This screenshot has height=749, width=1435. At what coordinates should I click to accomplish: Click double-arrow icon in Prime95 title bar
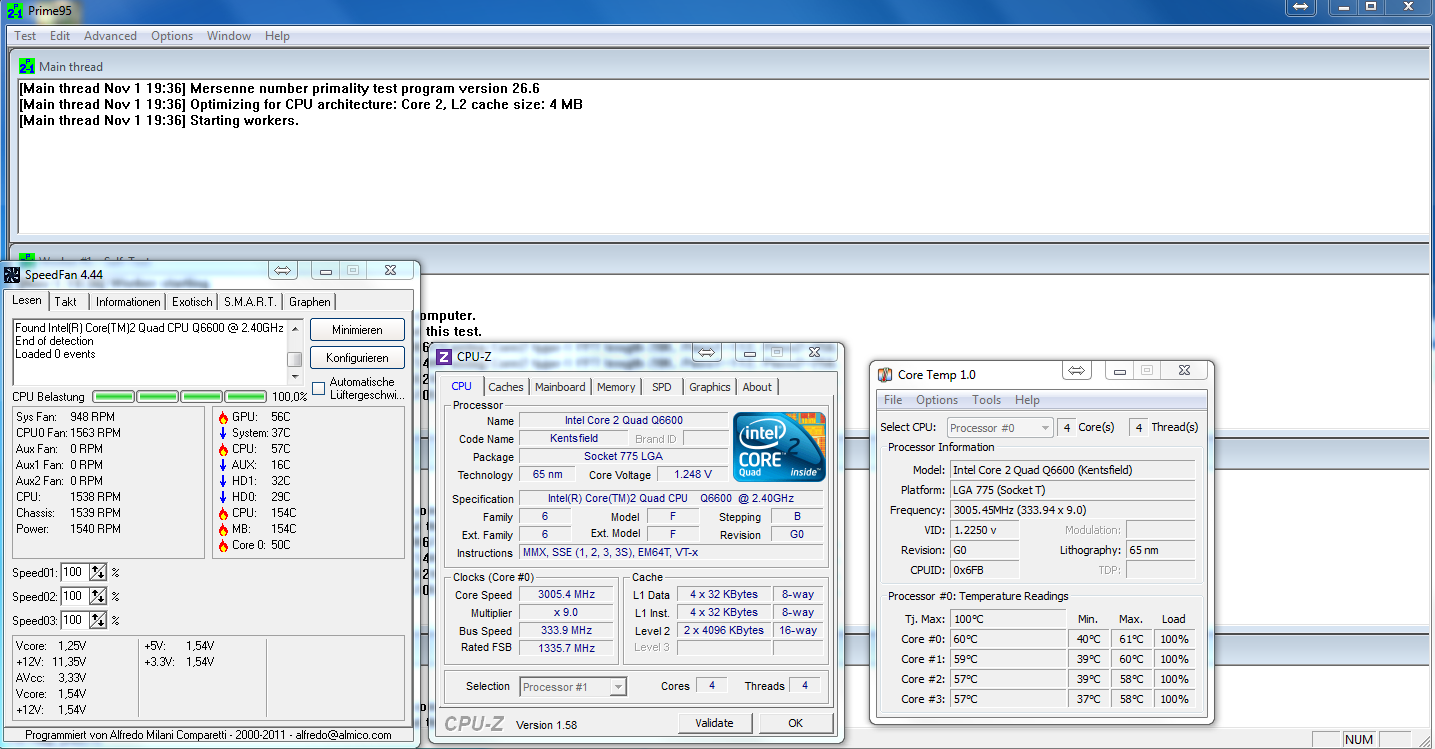(1300, 7)
